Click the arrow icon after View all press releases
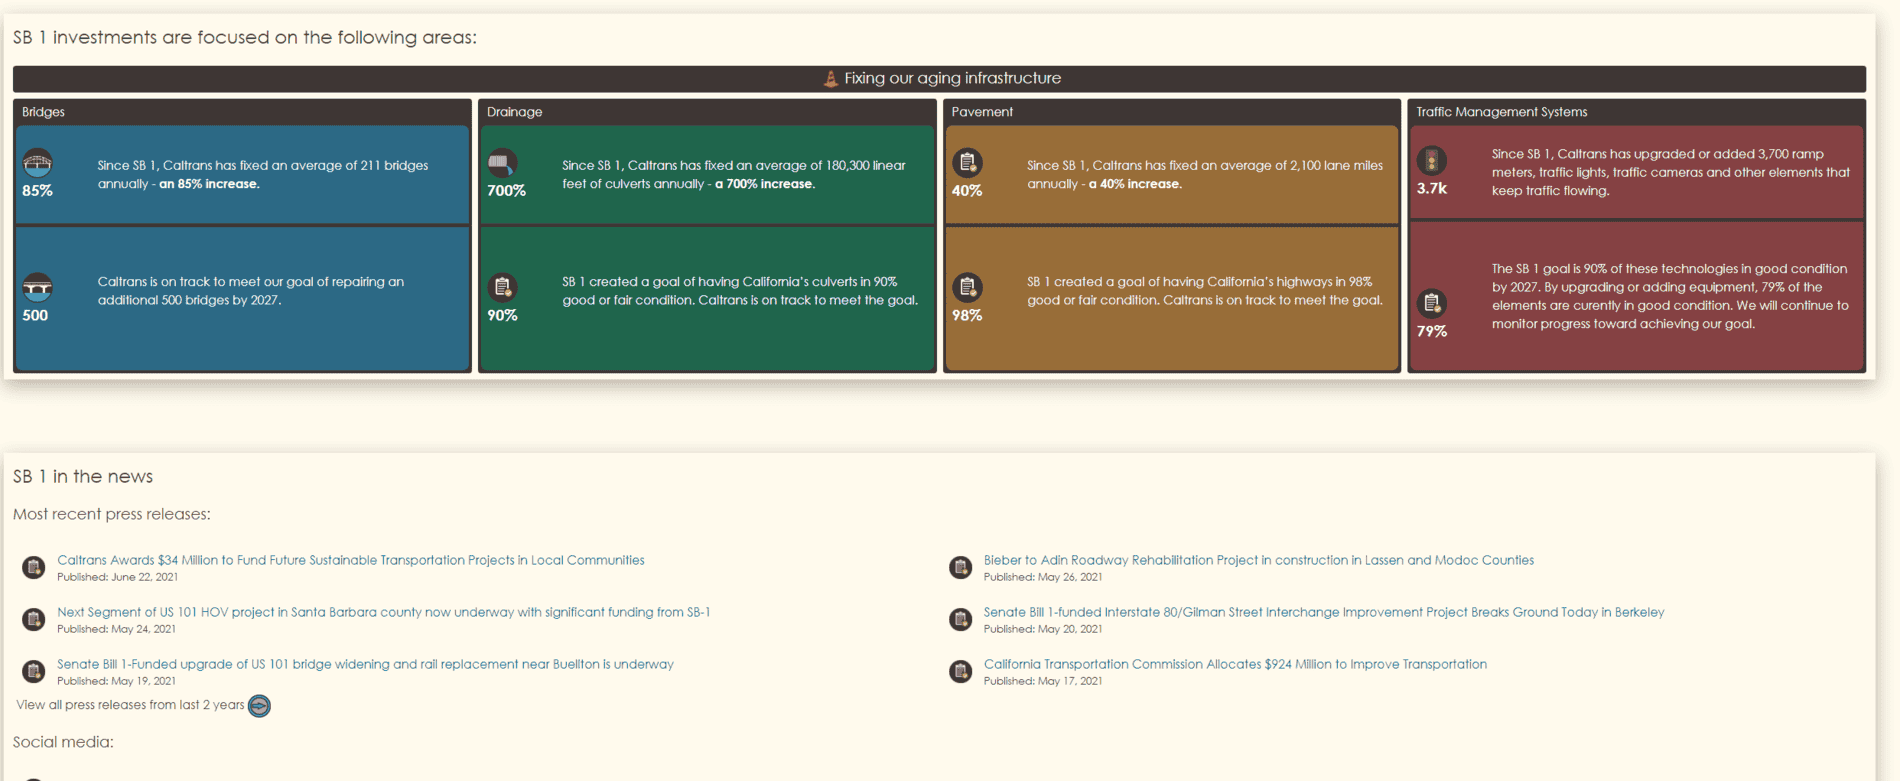Screen dimensions: 1900x781 tap(259, 706)
